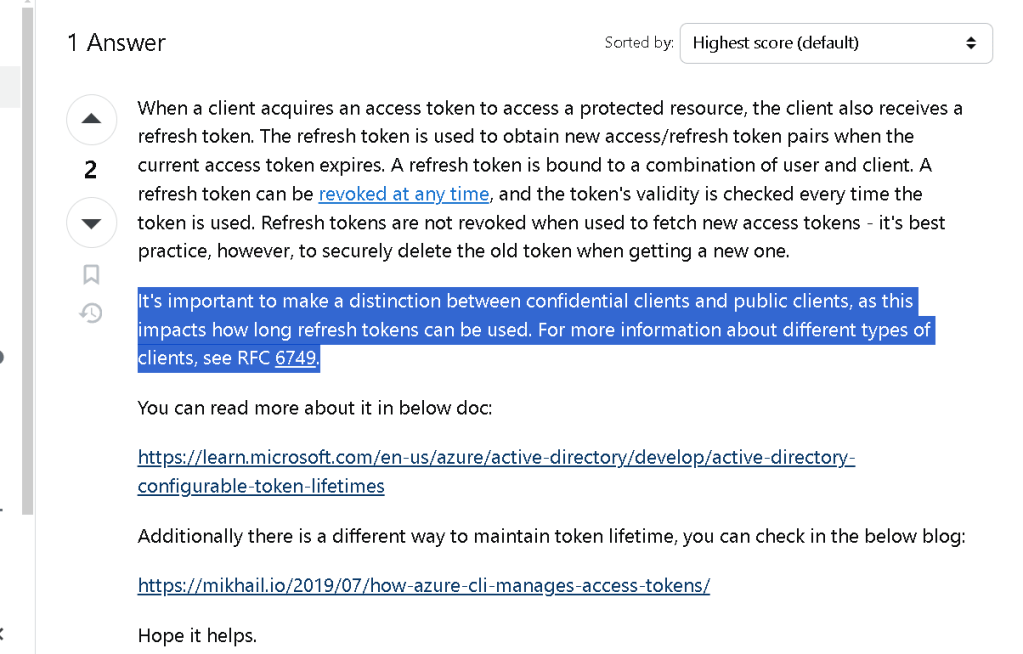Click the paragraph starting "When a client acquires"

tap(550, 179)
